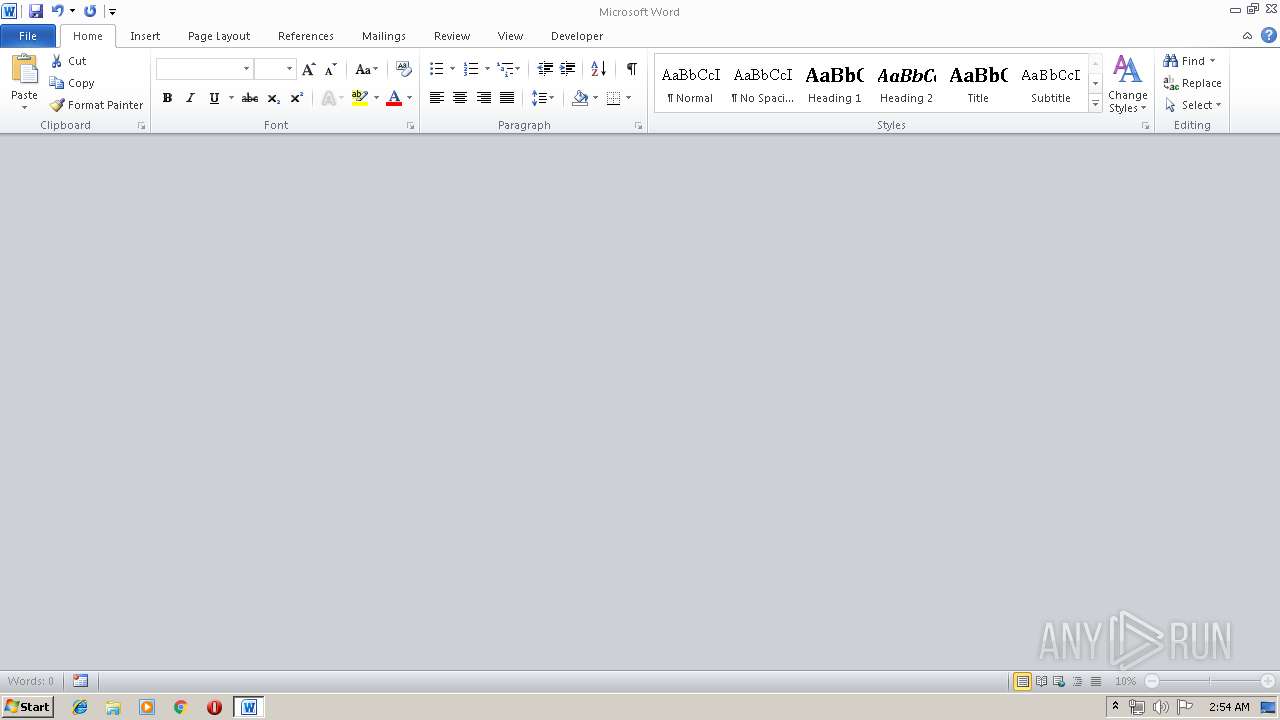Switch to the References tab

306,36
